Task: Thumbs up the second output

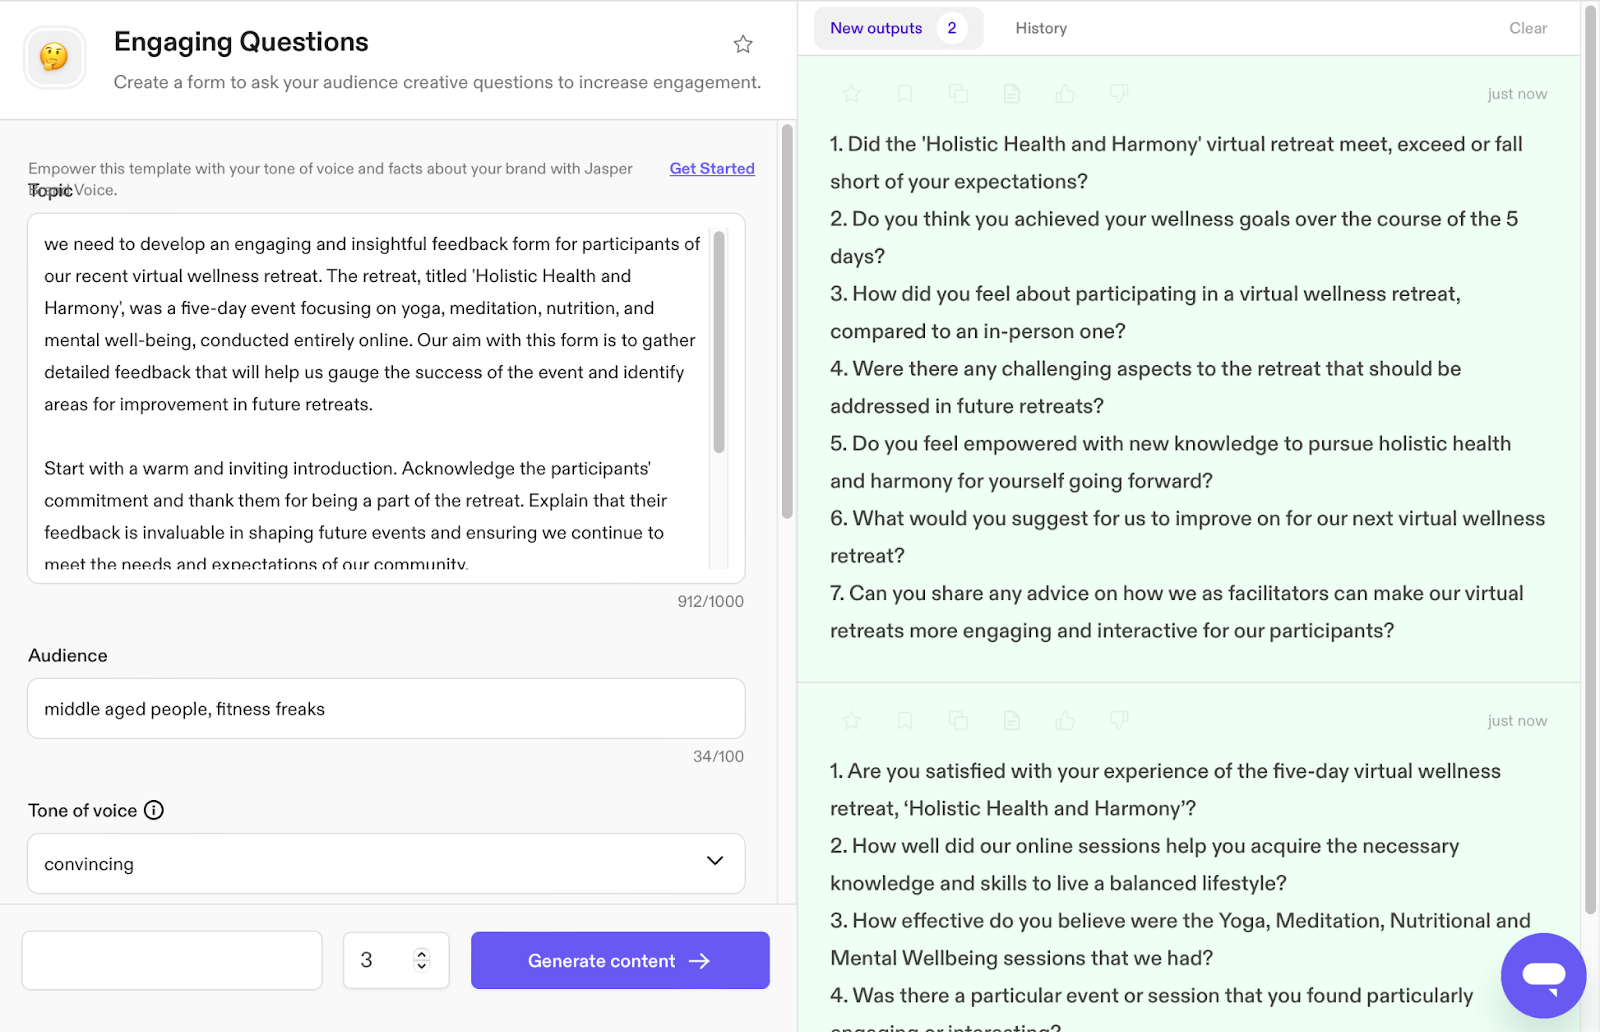Action: pyautogui.click(x=1065, y=720)
